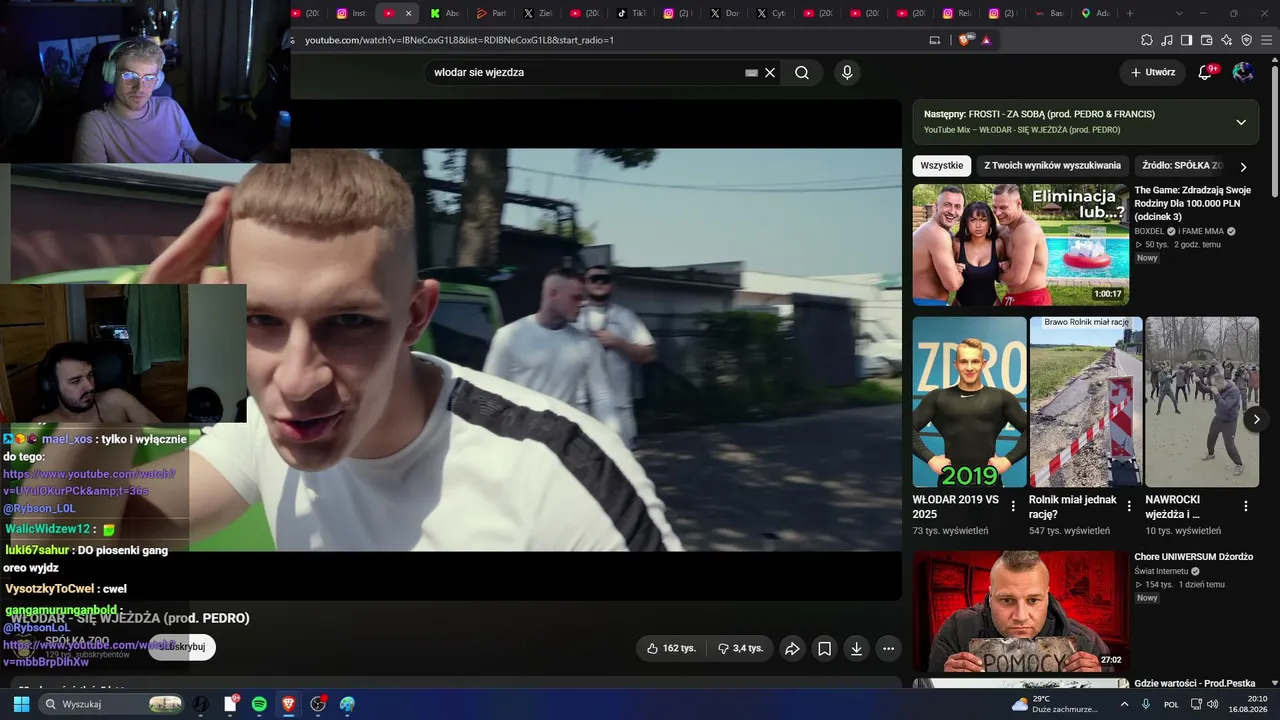
Task: Open Chore UNIWERSUM Dżordżo video title
Action: click(1193, 557)
